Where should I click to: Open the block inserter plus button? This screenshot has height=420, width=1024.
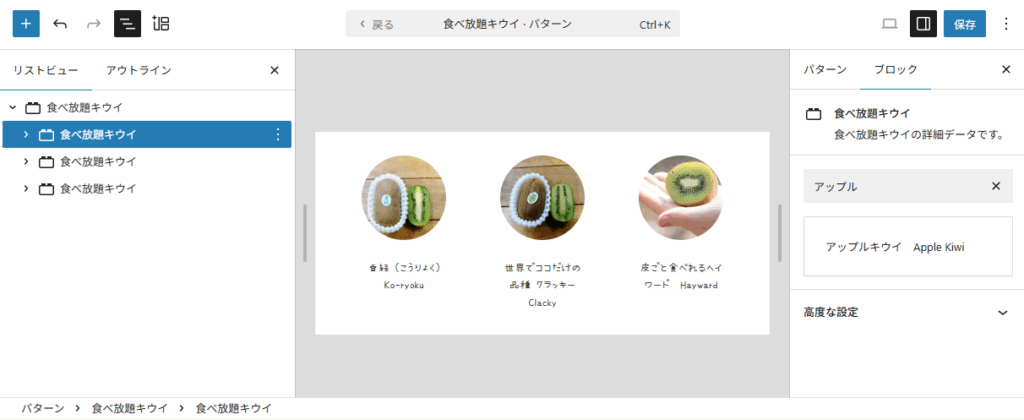26,24
